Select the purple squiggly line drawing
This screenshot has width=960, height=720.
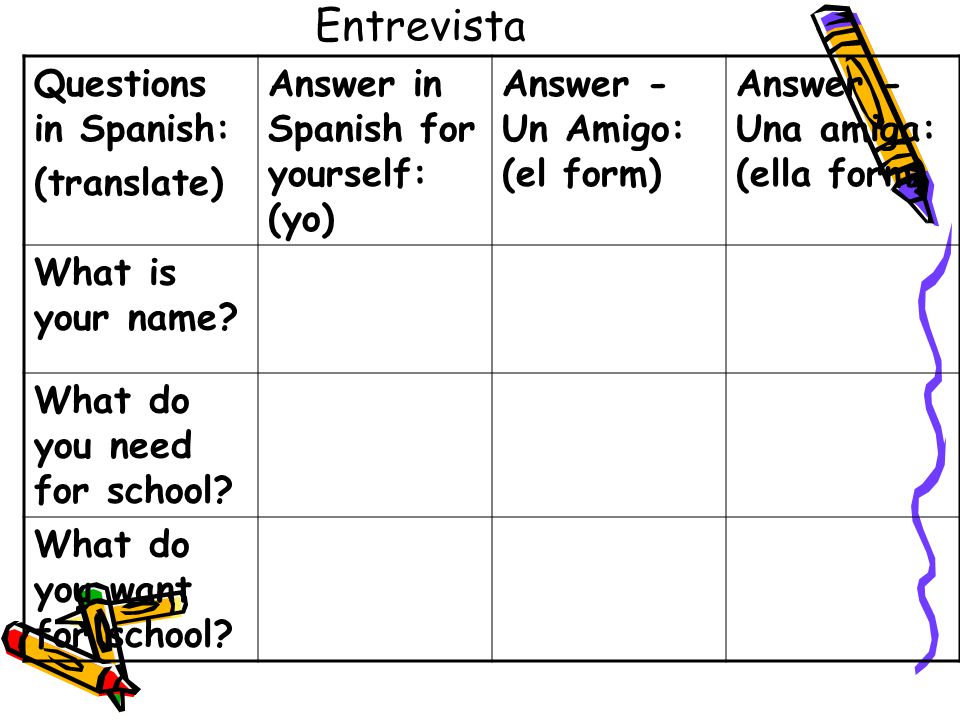[x=933, y=450]
